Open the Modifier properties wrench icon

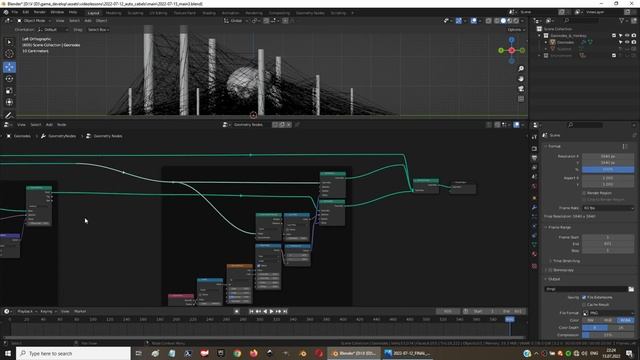point(534,207)
